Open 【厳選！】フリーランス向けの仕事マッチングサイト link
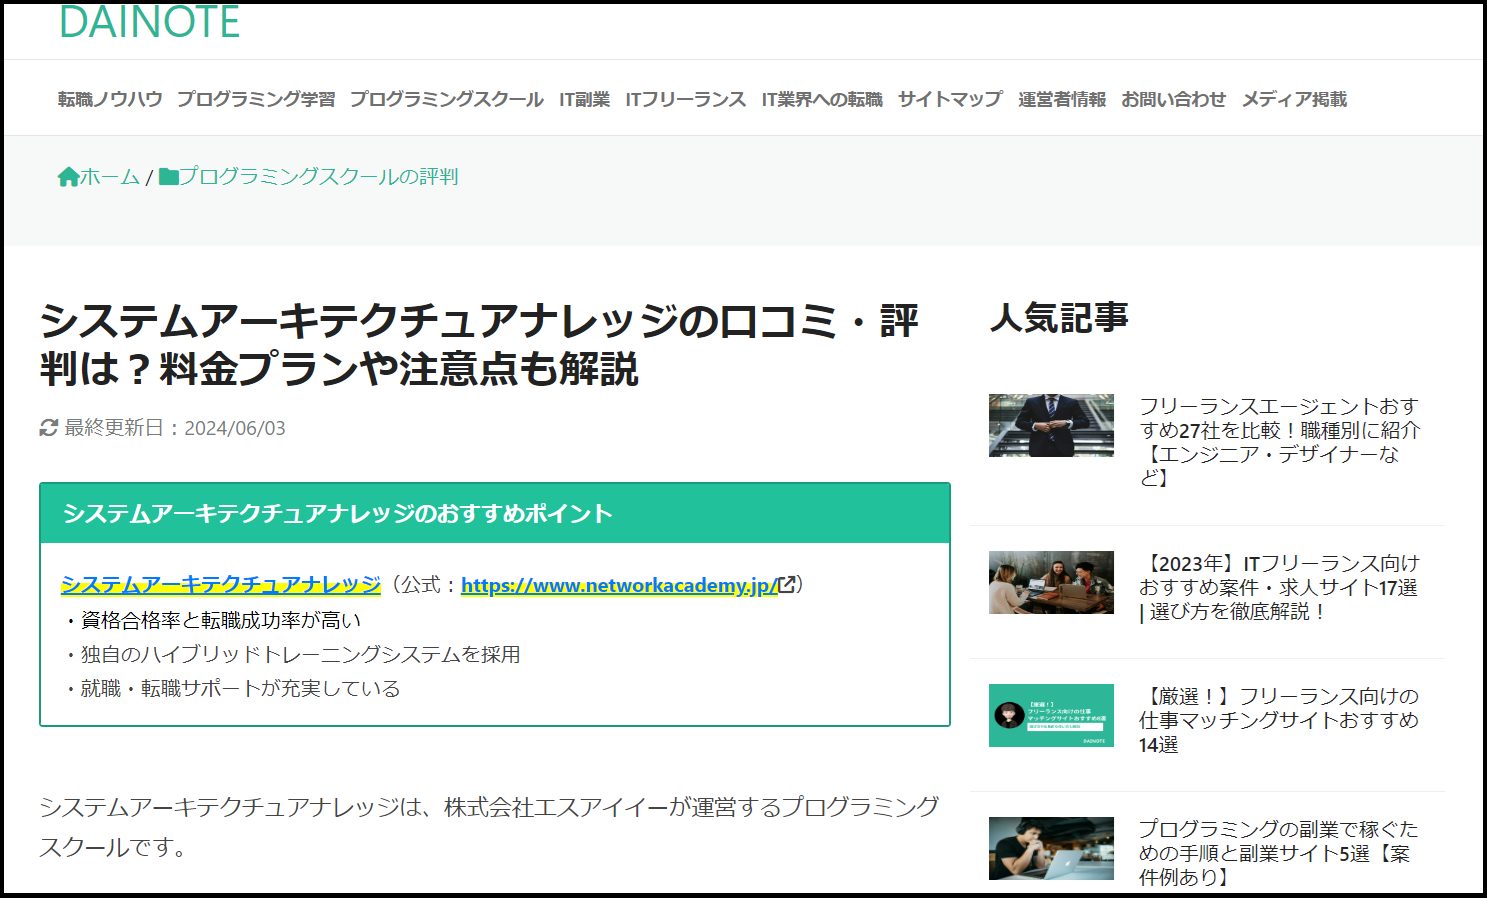 [x=1279, y=720]
